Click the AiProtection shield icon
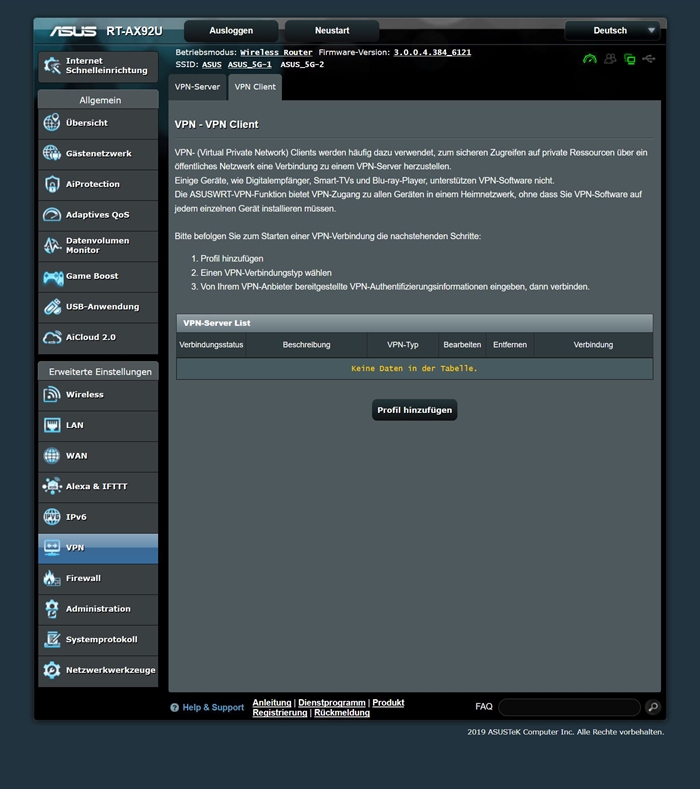This screenshot has width=700, height=789. coord(52,184)
